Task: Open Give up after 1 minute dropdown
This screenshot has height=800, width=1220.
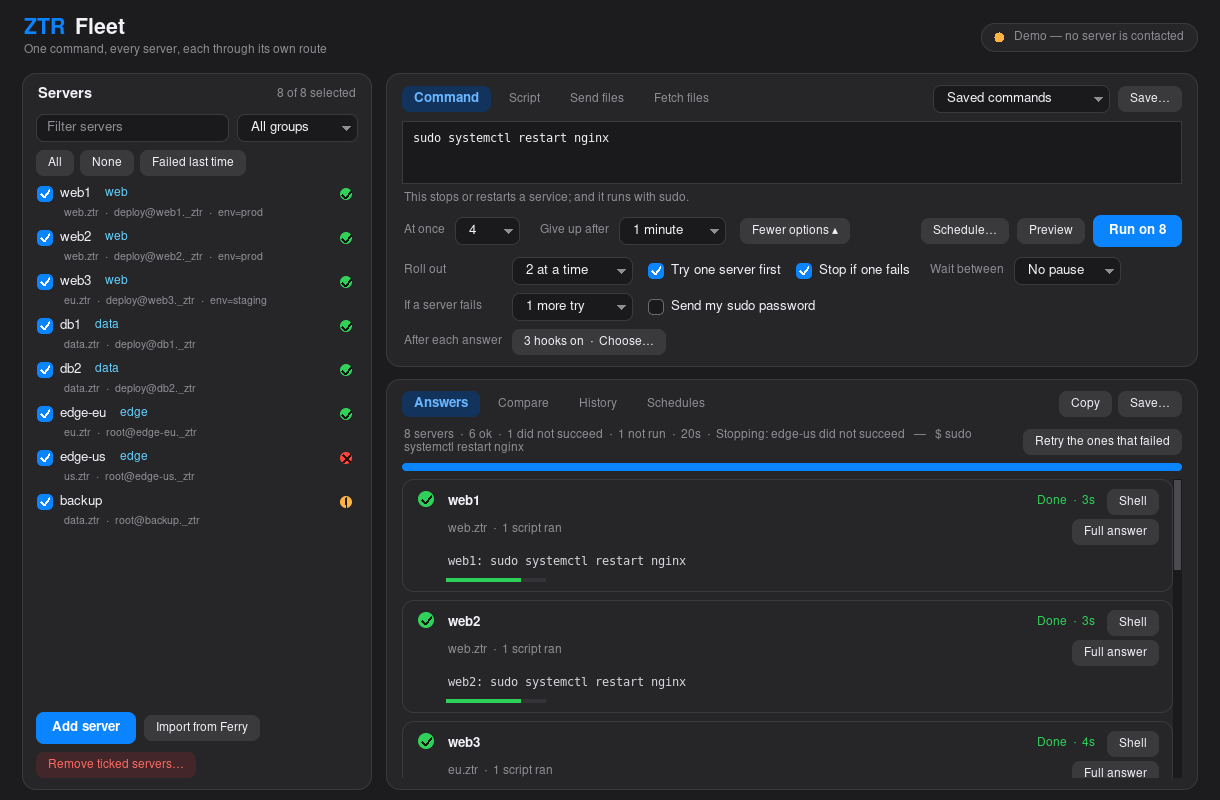Action: click(672, 231)
